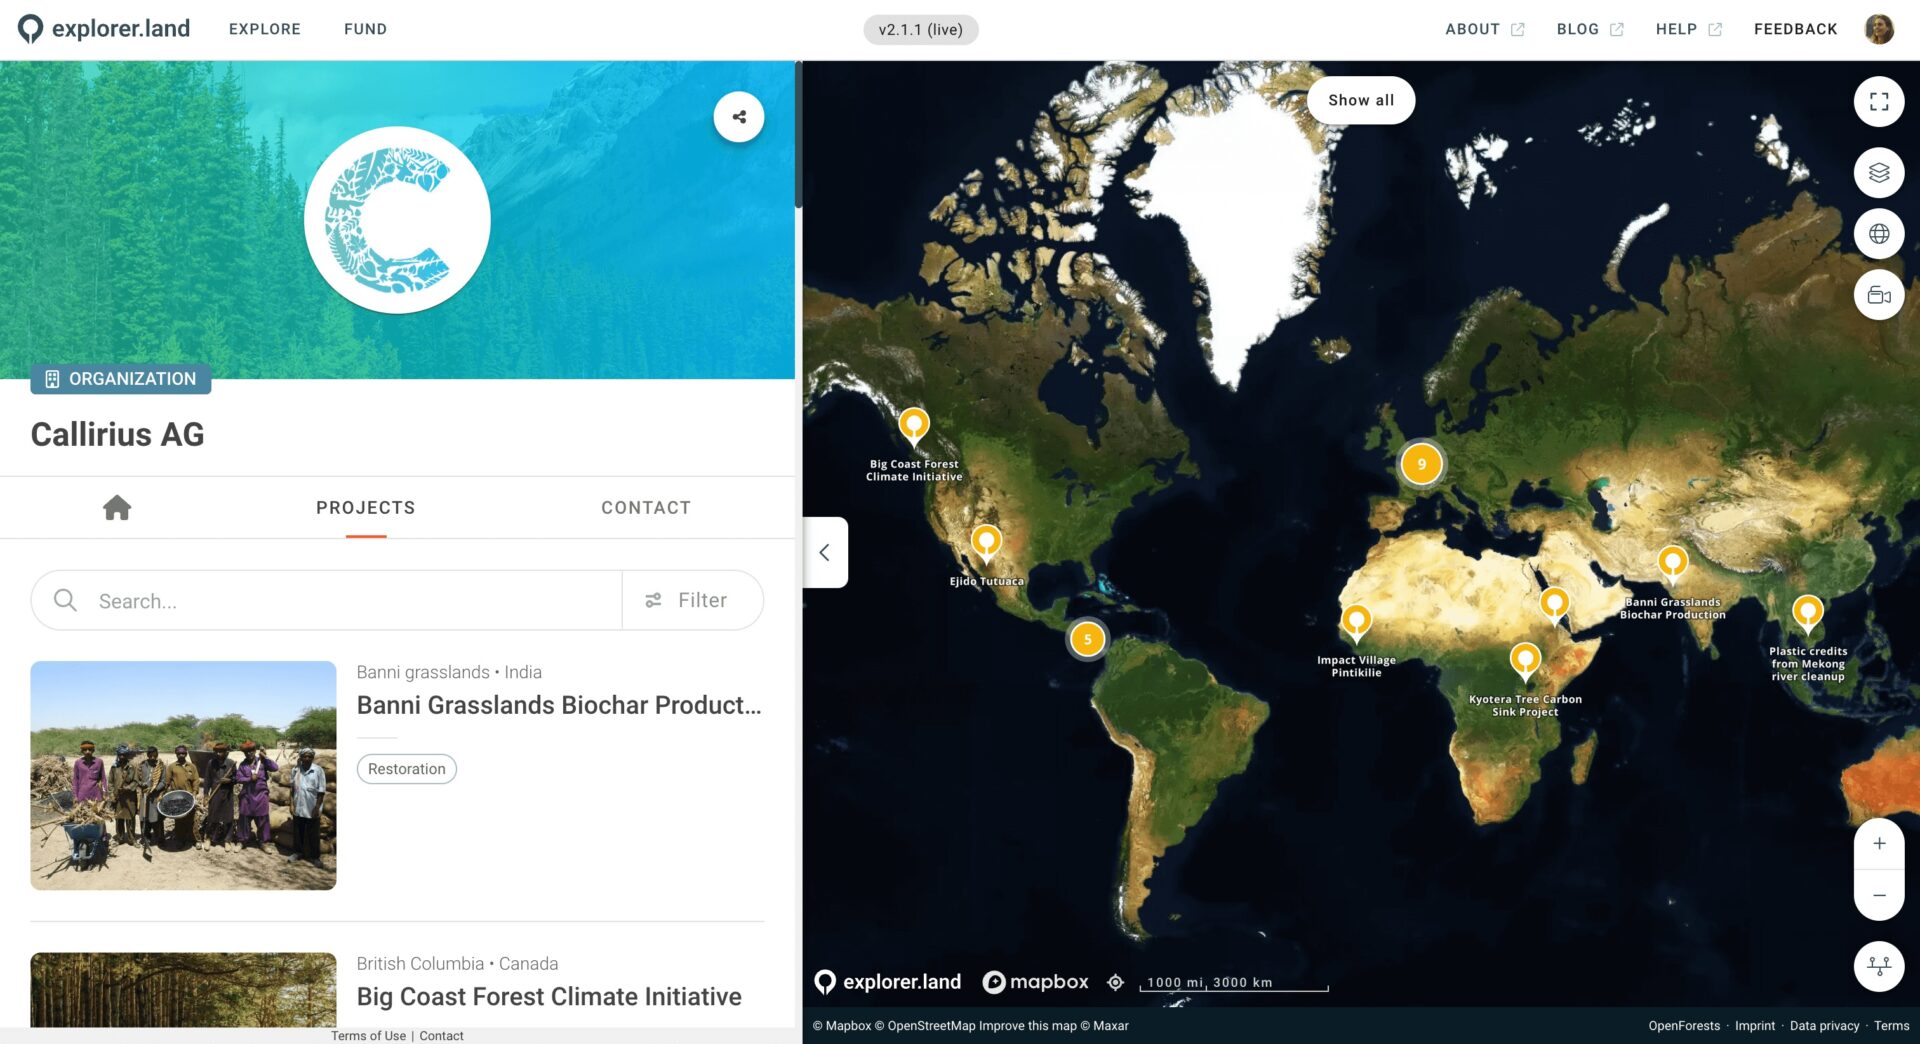Image resolution: width=1920 pixels, height=1044 pixels.
Task: Click the Restoration tag
Action: [406, 769]
